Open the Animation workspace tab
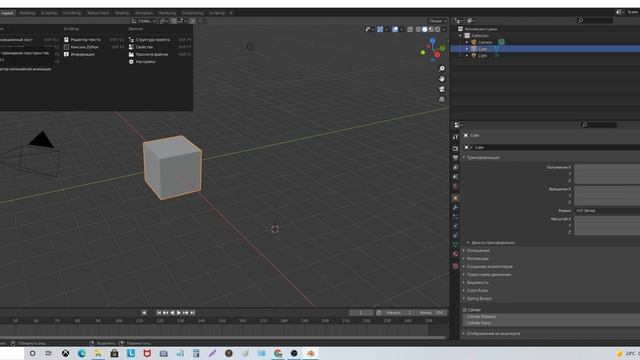 tap(144, 13)
